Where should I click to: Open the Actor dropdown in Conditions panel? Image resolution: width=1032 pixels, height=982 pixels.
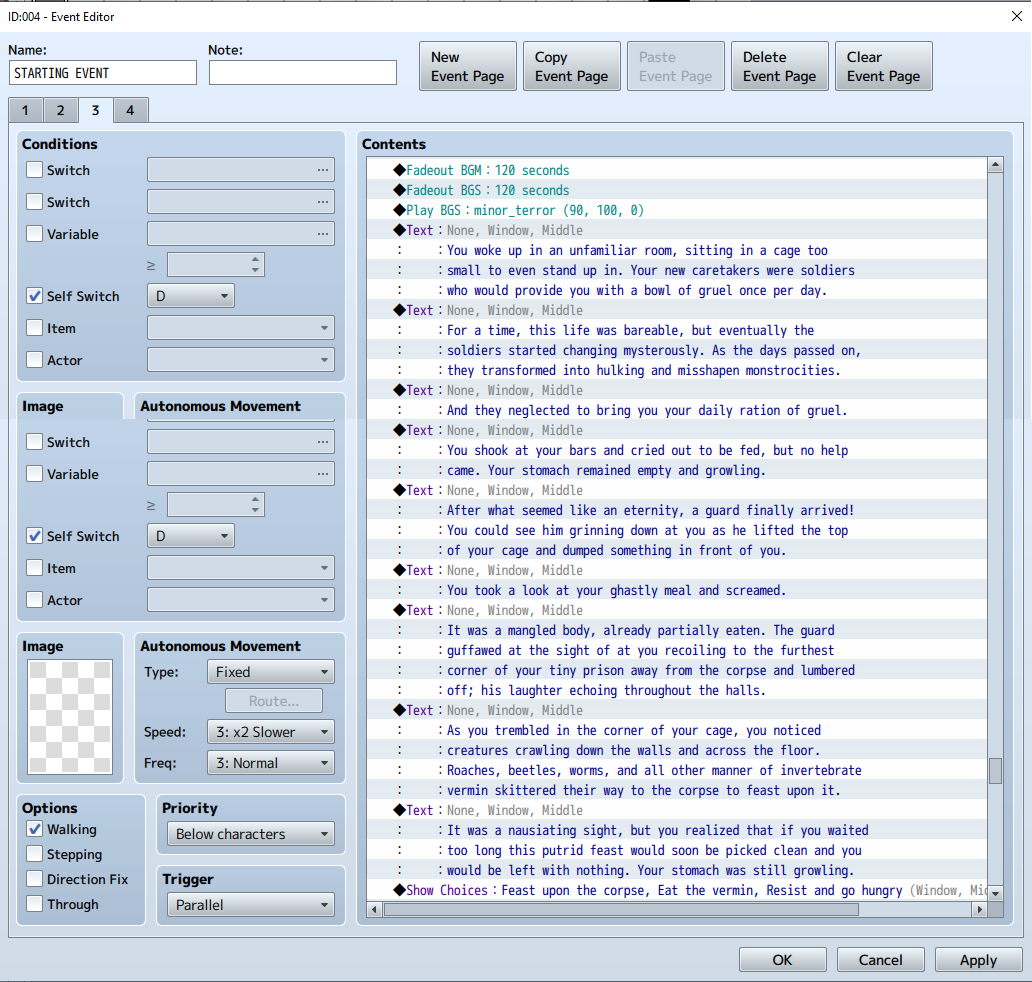tap(241, 360)
